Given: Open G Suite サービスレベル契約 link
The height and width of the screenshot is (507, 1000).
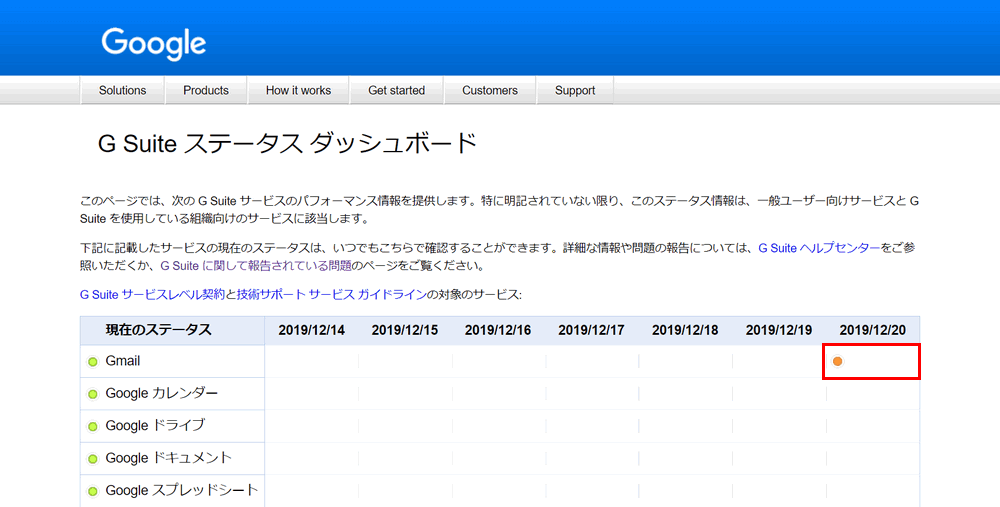Looking at the screenshot, I should [x=151, y=295].
